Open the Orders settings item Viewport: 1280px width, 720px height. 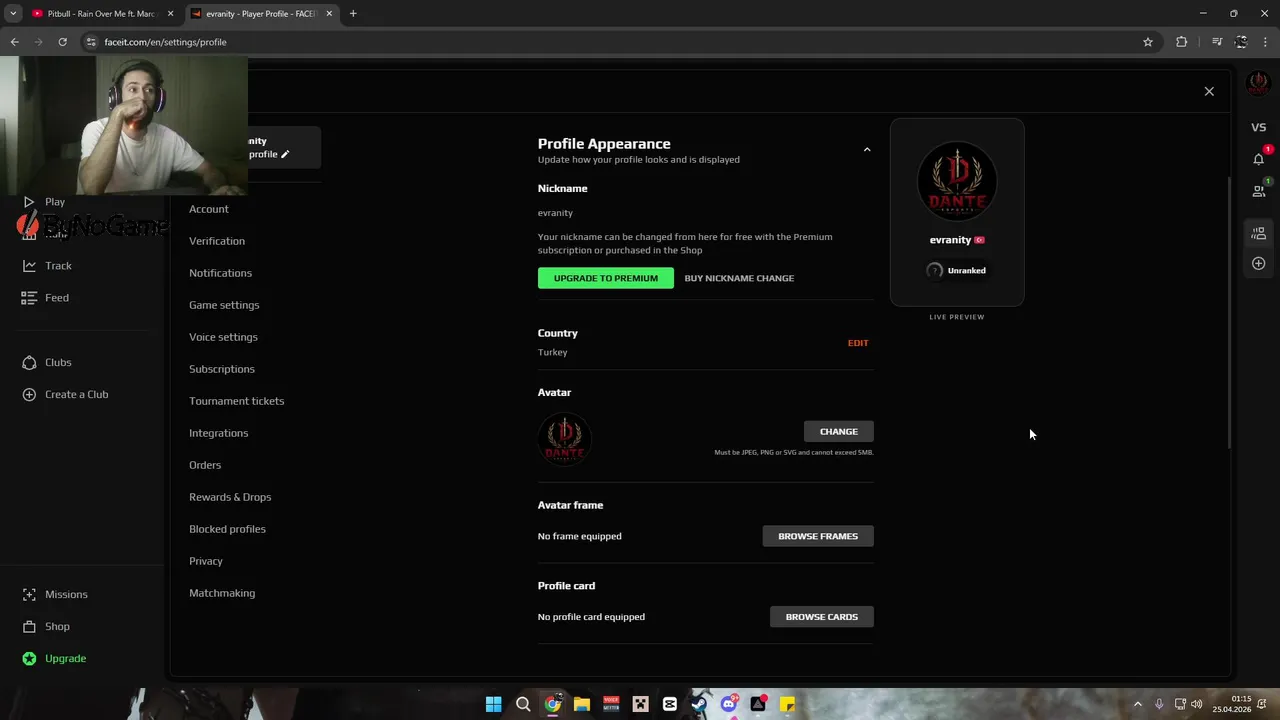[x=205, y=465]
